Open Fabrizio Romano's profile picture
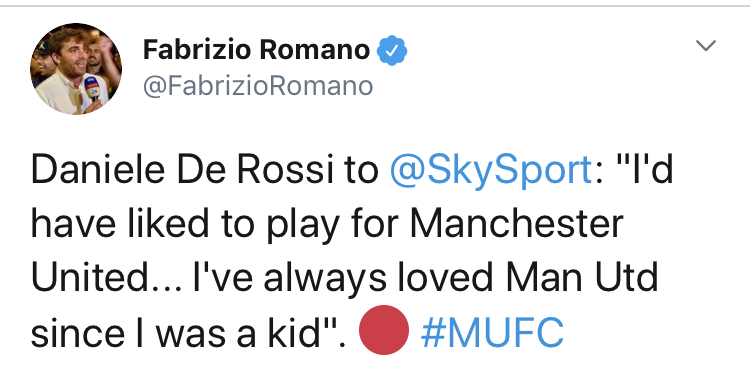Image resolution: width=750 pixels, height=388 pixels. coord(76,69)
